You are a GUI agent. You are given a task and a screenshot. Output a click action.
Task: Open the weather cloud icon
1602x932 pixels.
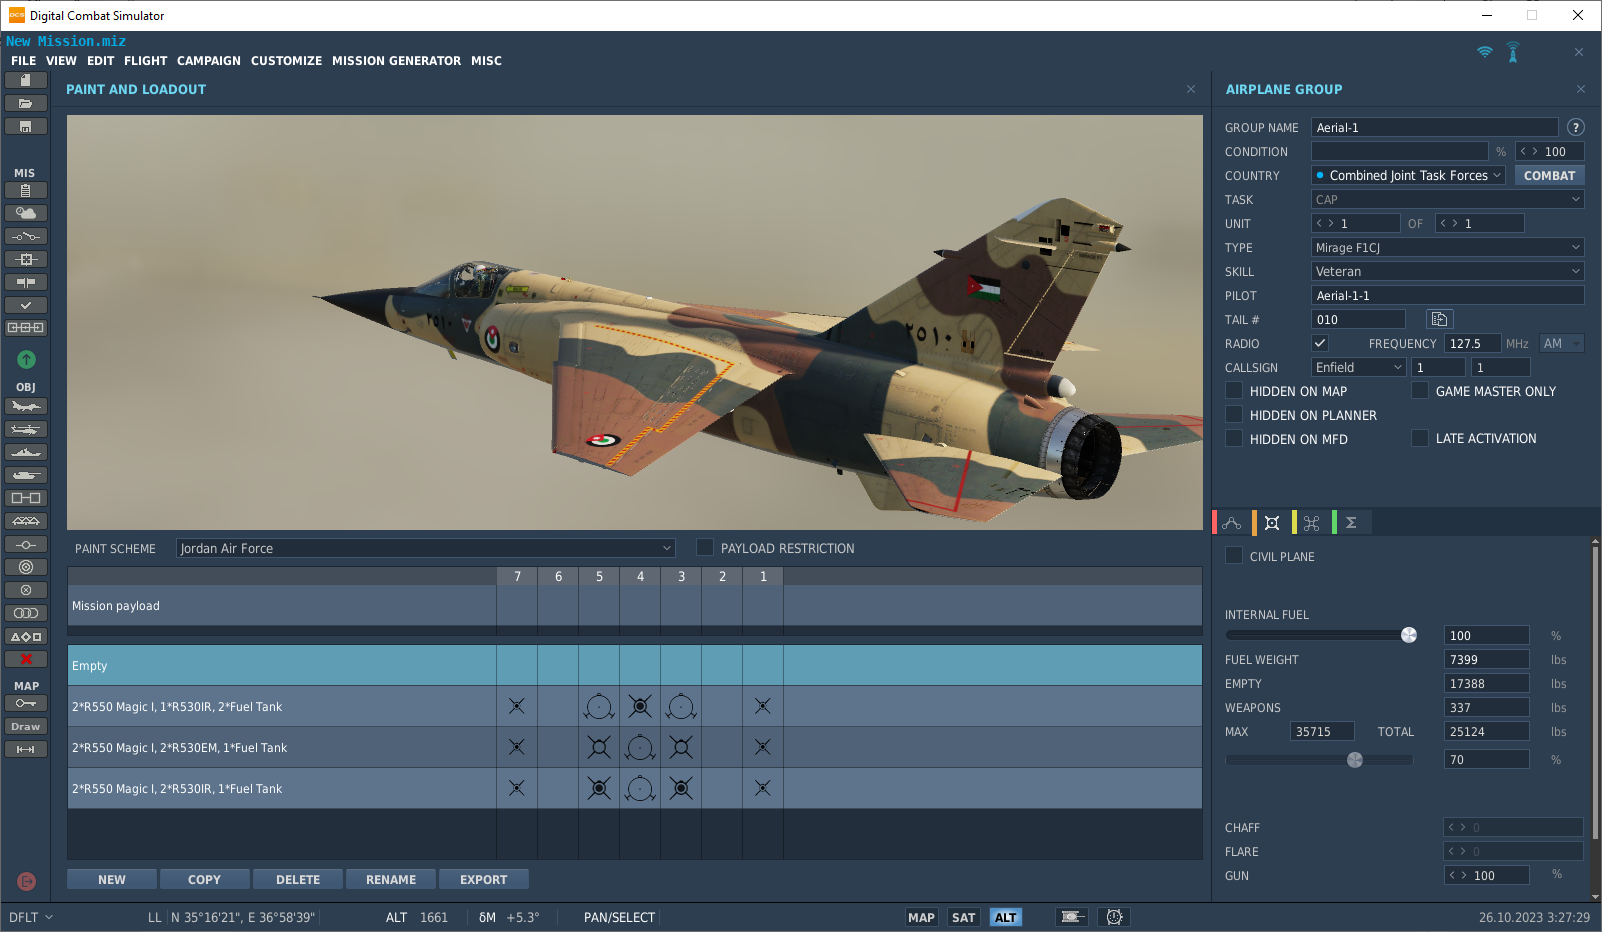click(26, 213)
